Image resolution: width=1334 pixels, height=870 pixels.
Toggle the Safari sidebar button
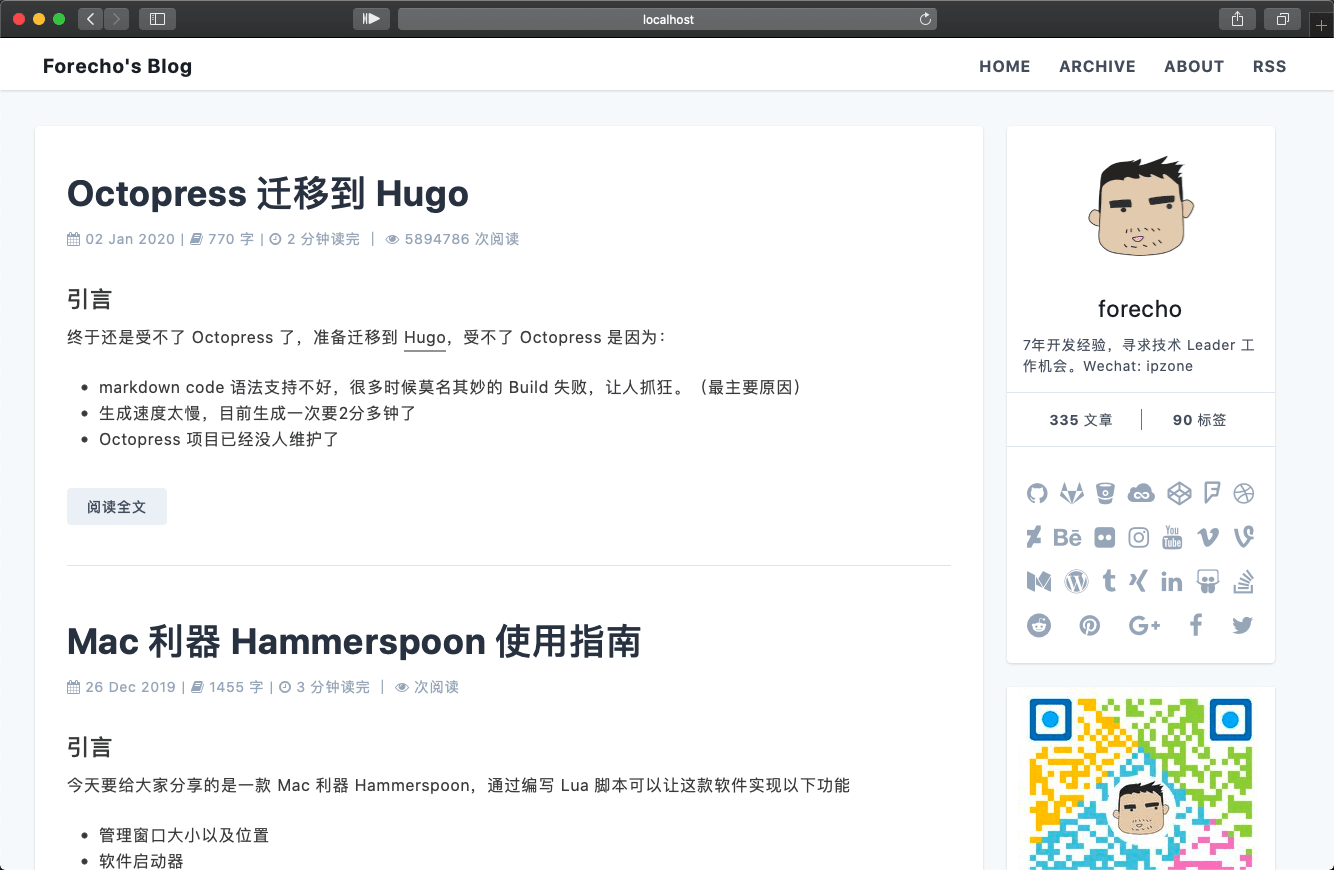[157, 18]
